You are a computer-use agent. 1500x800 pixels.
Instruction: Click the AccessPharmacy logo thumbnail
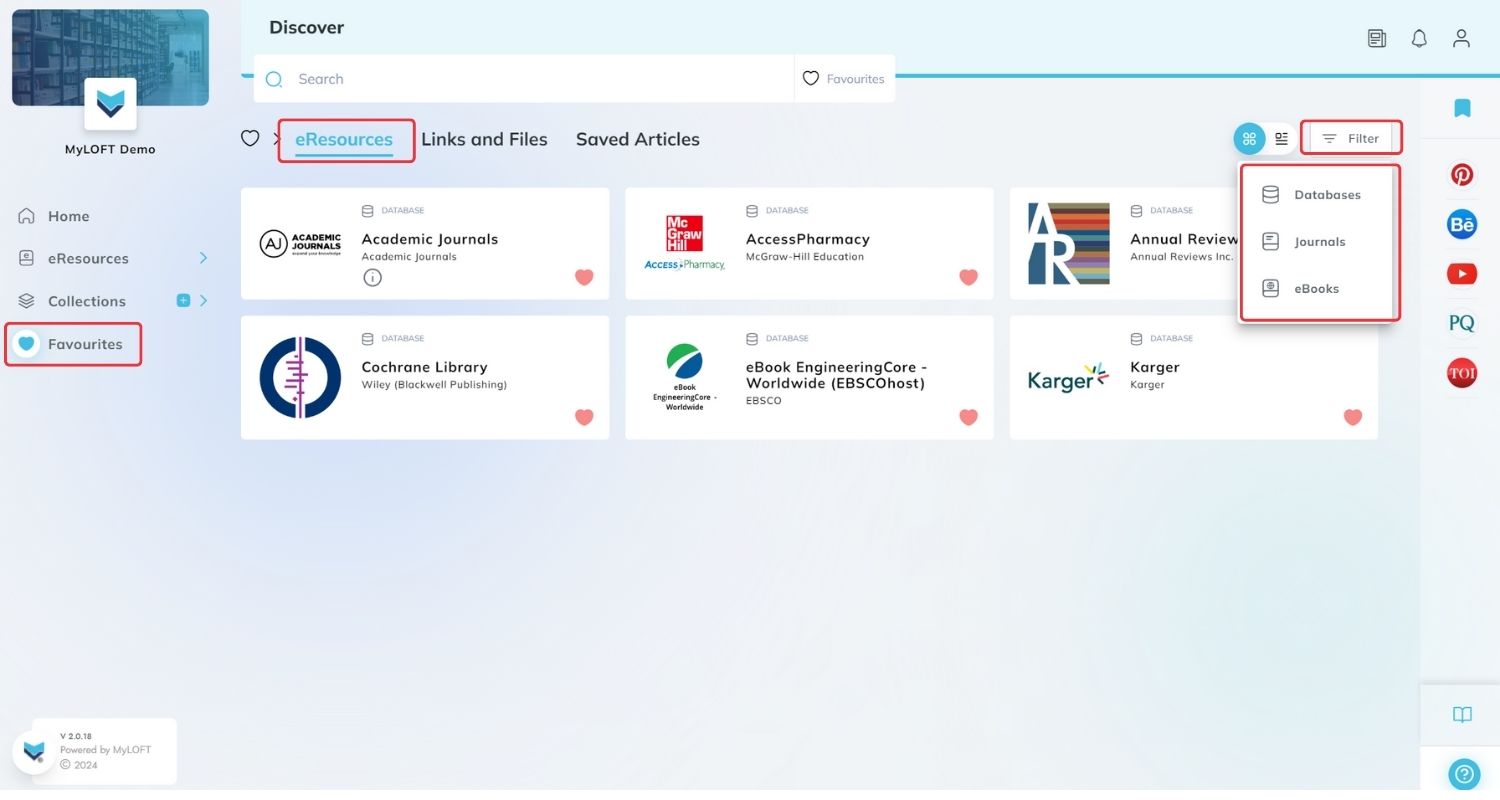pyautogui.click(x=685, y=243)
